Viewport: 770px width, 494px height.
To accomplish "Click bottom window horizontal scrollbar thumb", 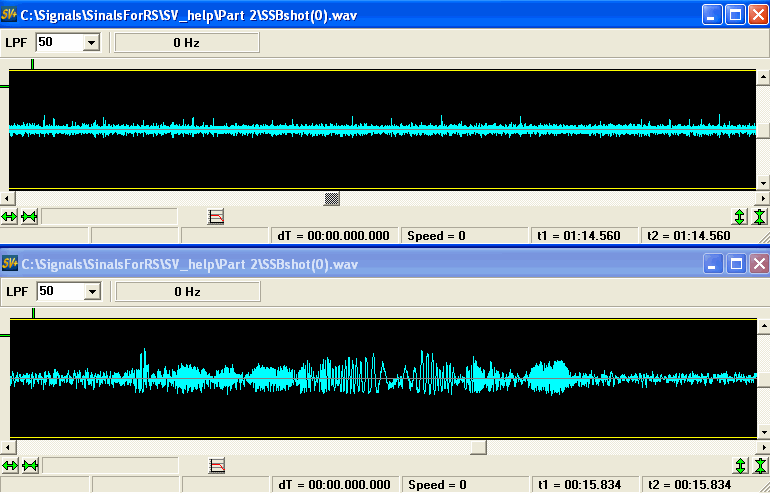I will click(x=478, y=447).
